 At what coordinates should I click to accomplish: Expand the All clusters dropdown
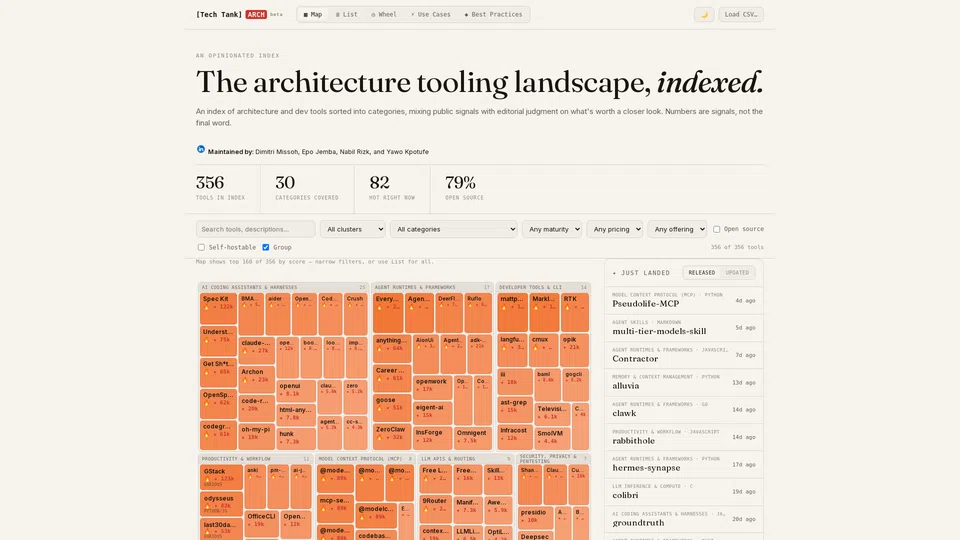click(353, 229)
